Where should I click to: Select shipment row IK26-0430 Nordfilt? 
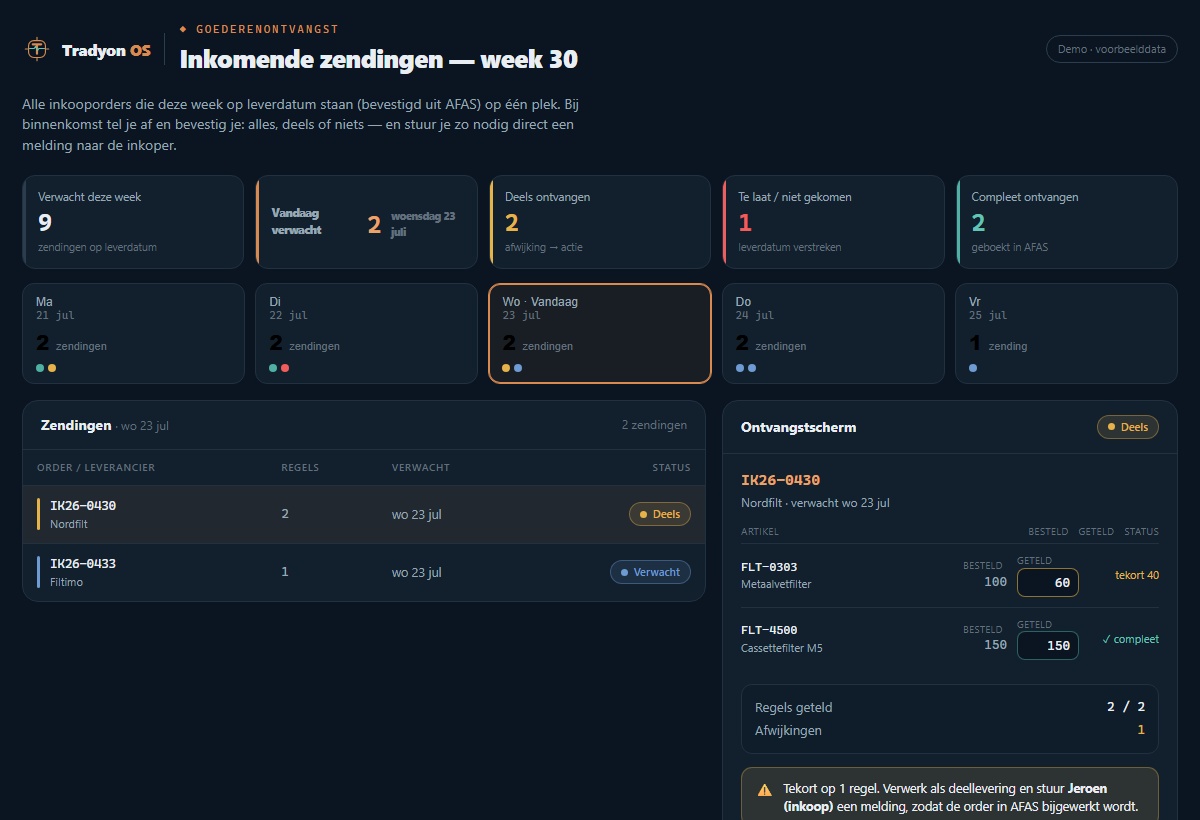pos(364,514)
